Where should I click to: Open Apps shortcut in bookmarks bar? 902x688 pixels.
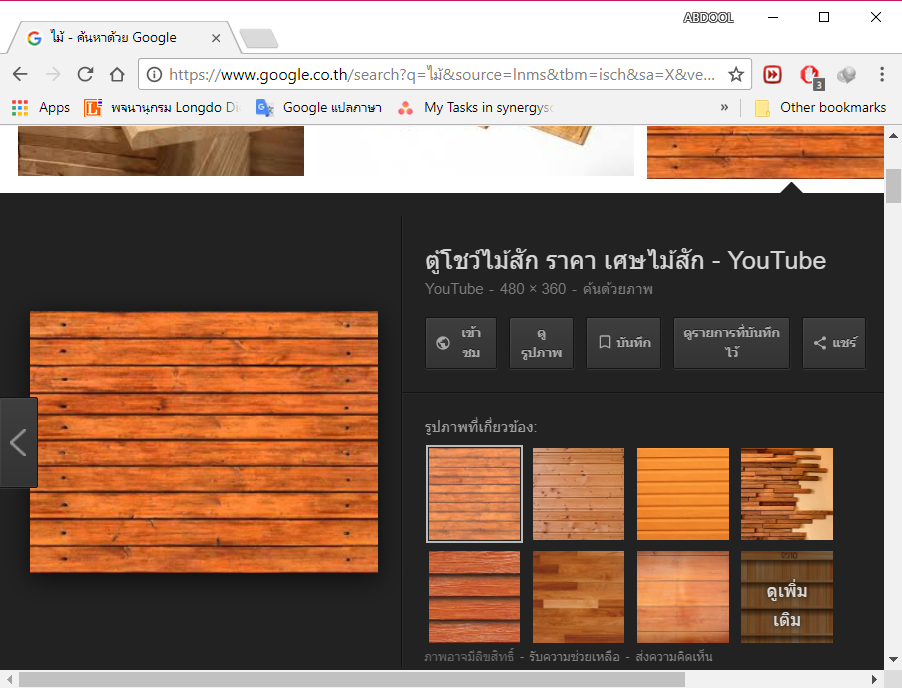tap(41, 107)
